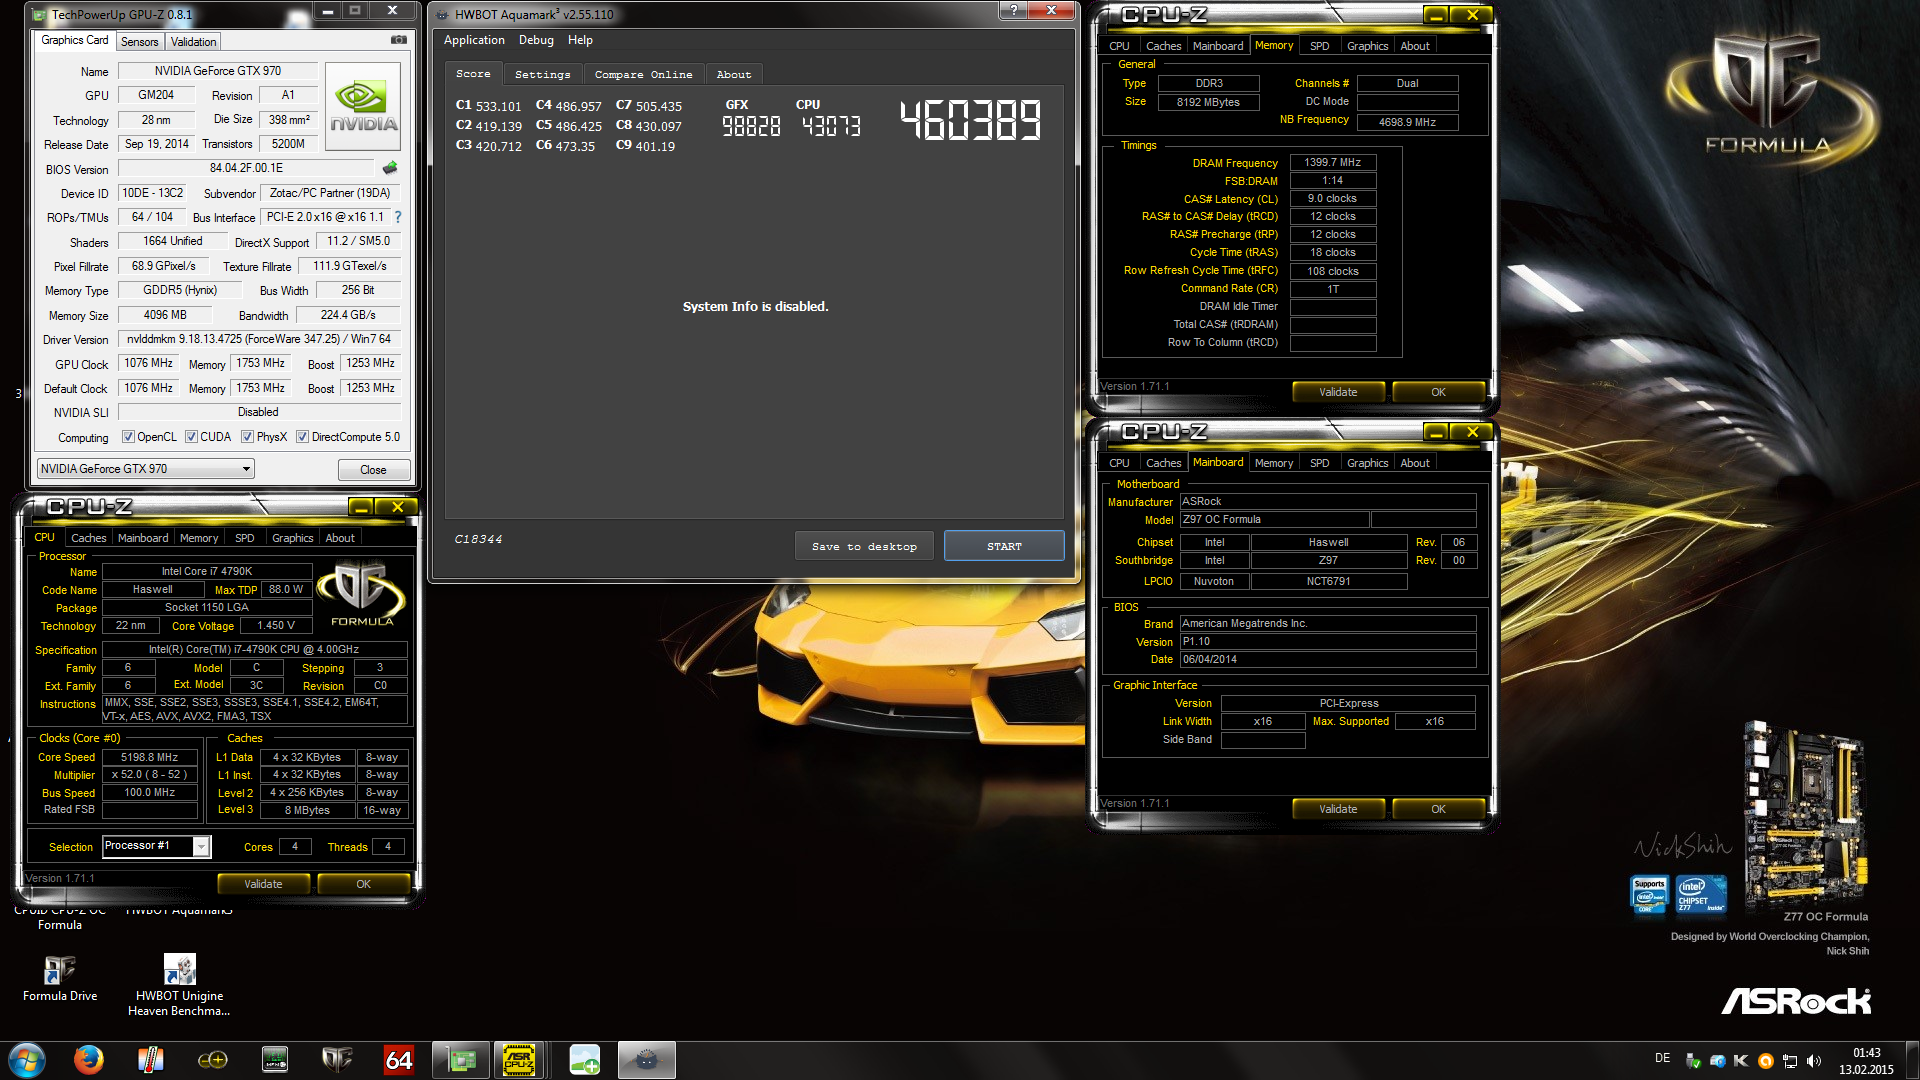Toggle the CUDA checkbox in GPU-Z

pyautogui.click(x=191, y=437)
